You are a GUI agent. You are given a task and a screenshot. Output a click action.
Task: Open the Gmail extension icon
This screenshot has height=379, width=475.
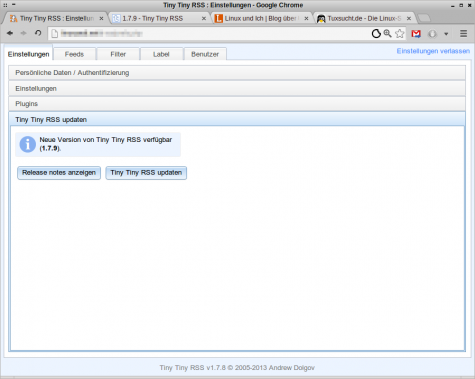click(416, 34)
